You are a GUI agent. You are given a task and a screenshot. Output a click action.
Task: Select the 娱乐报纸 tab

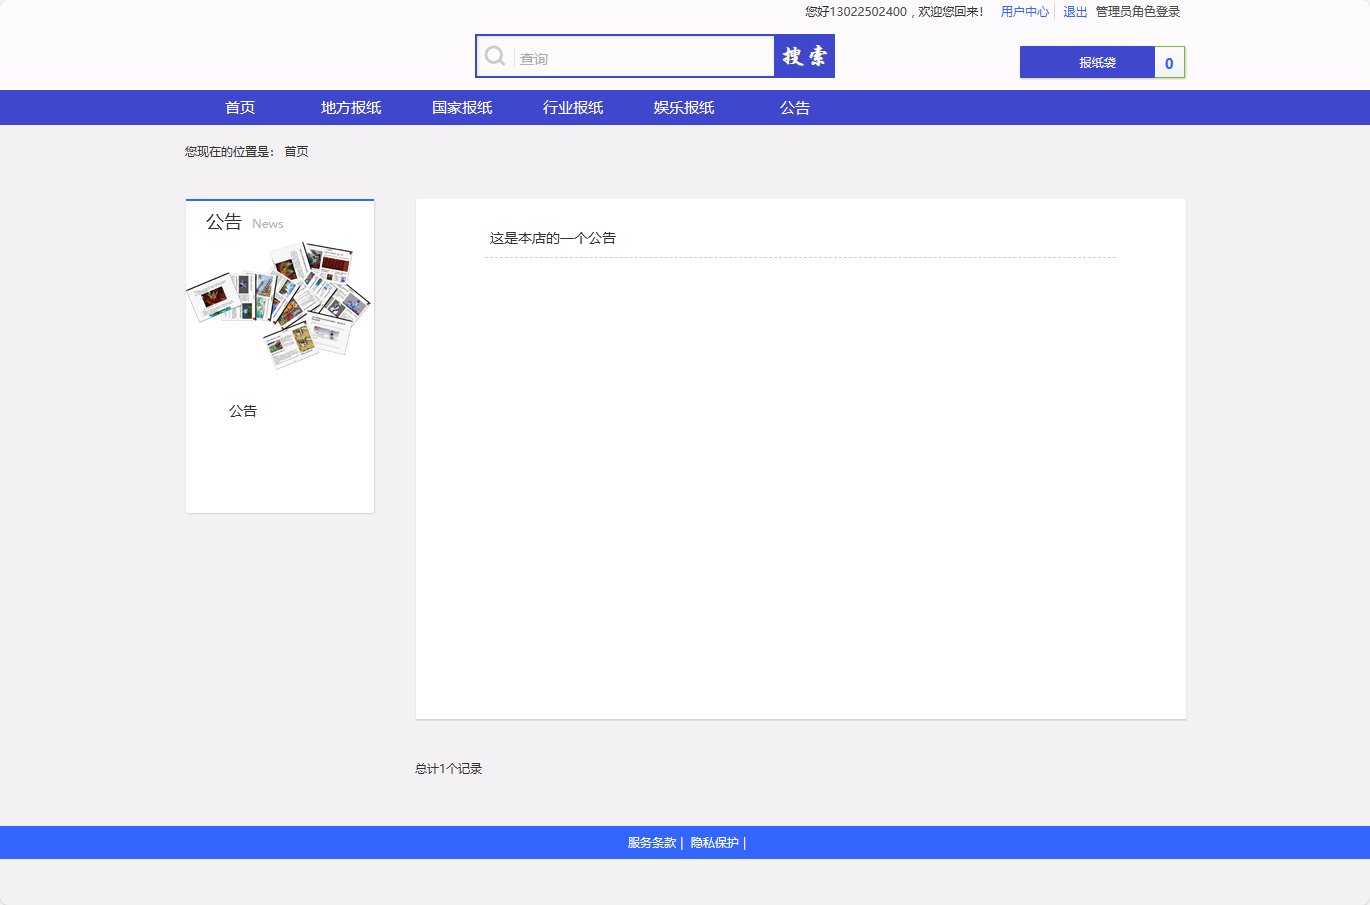682,107
